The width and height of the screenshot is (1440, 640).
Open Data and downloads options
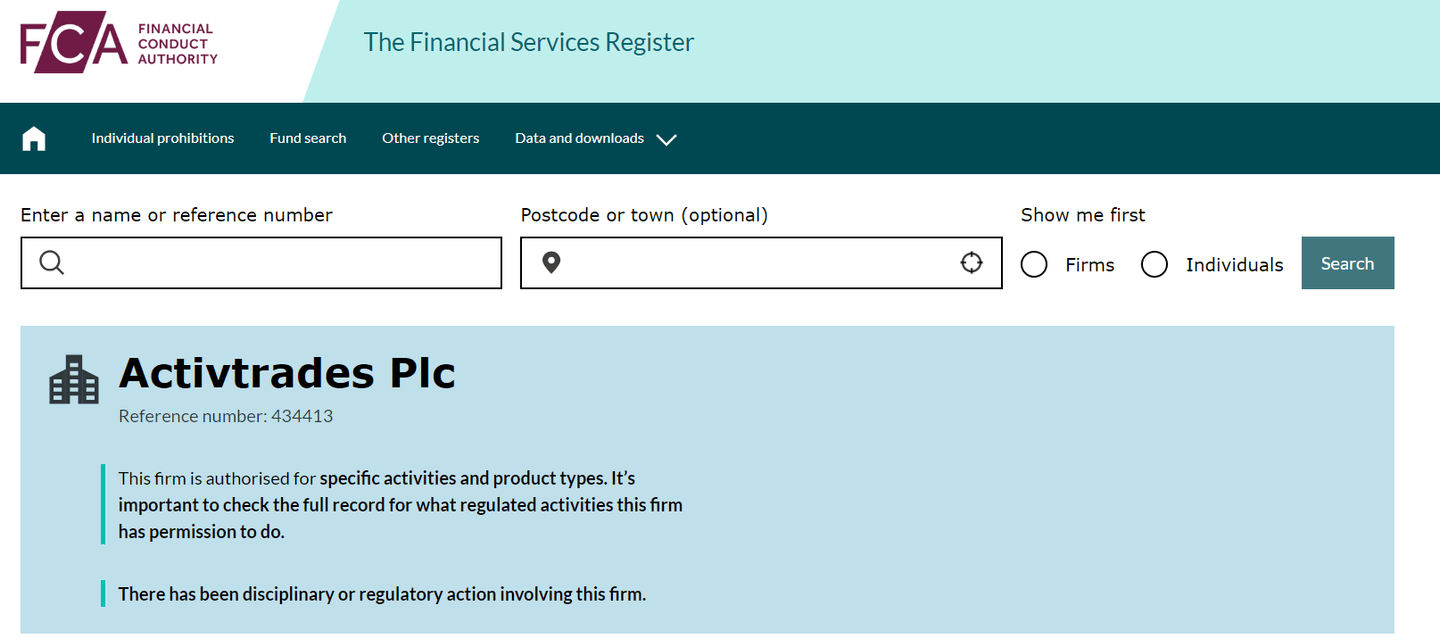click(579, 138)
